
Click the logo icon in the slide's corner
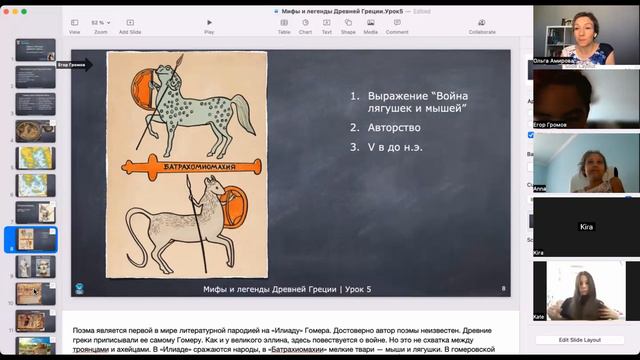(80, 289)
